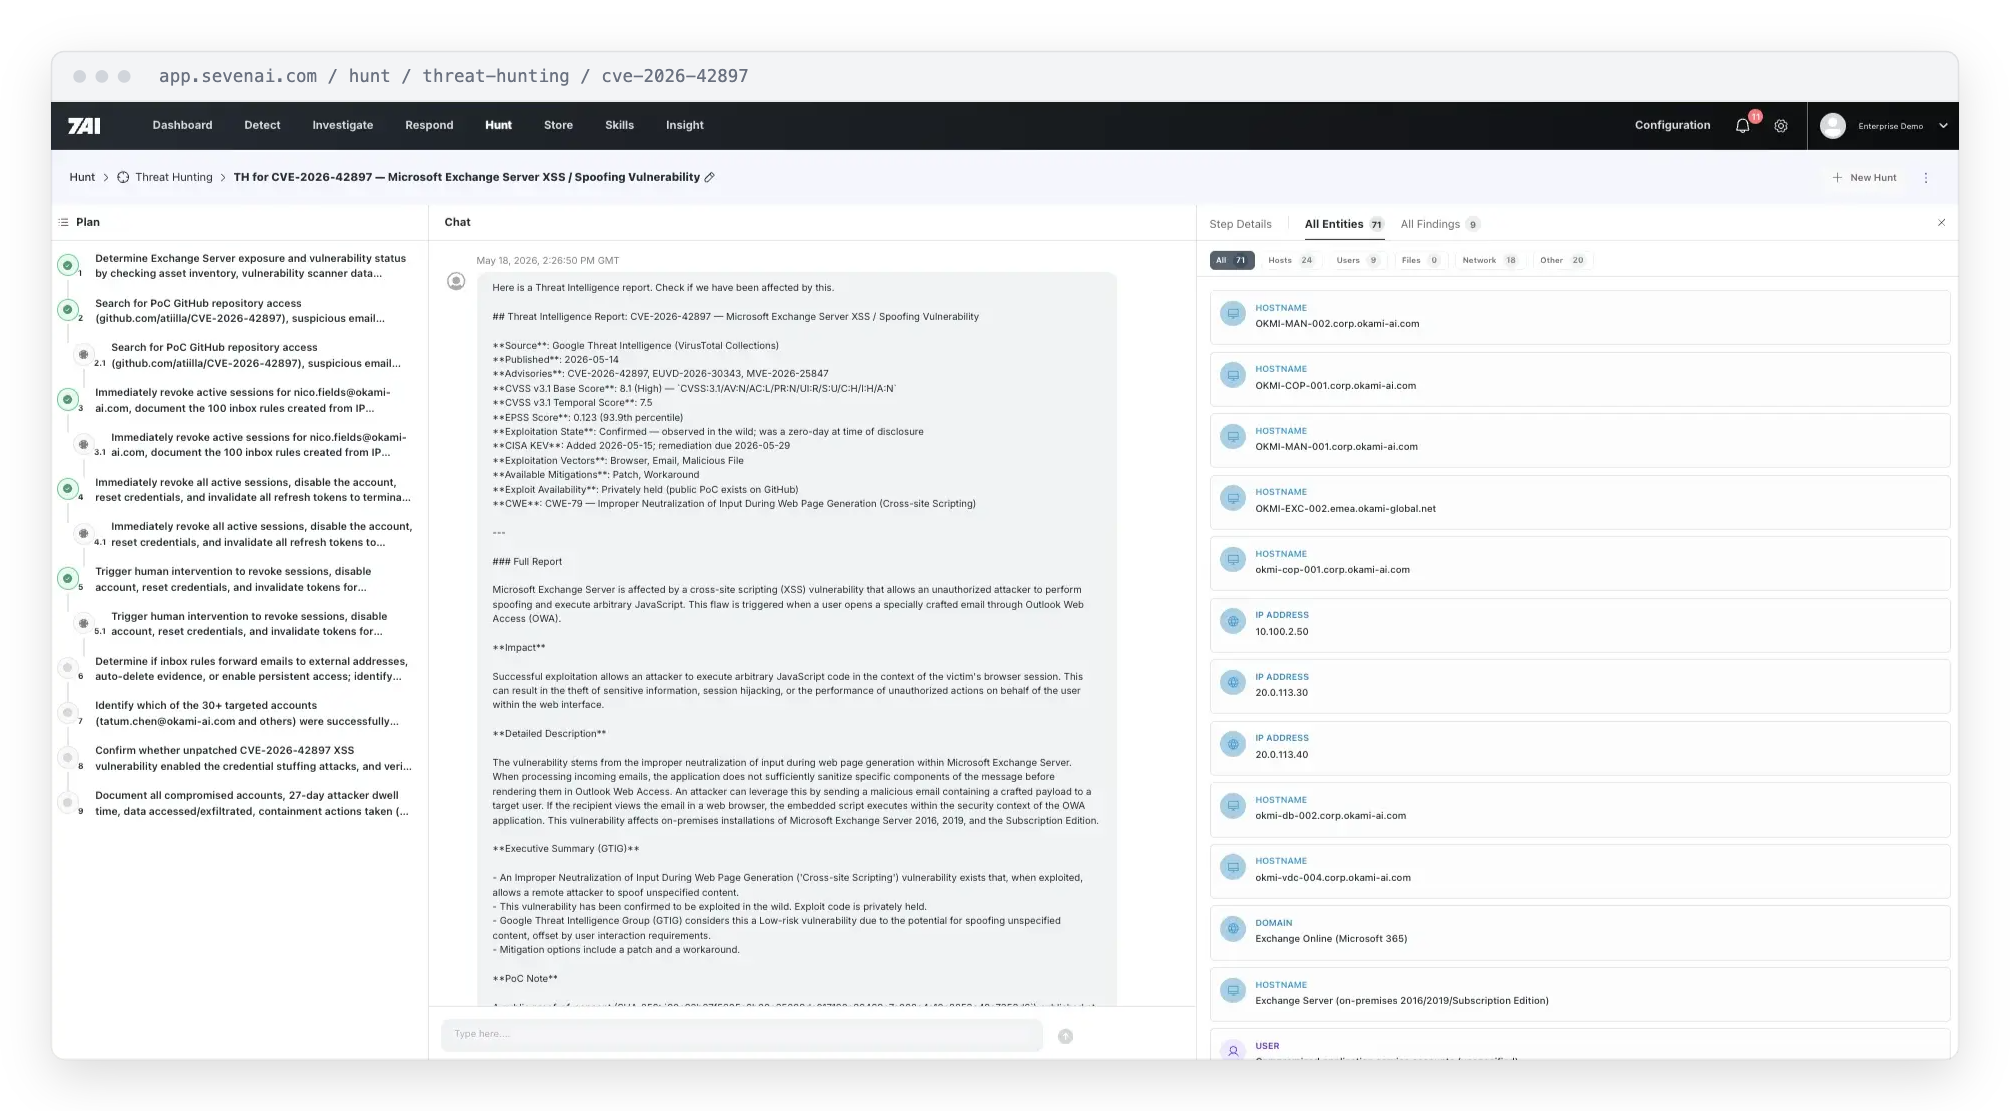Click the send message arrow icon
This screenshot has width=2010, height=1111.
pyautogui.click(x=1065, y=1036)
